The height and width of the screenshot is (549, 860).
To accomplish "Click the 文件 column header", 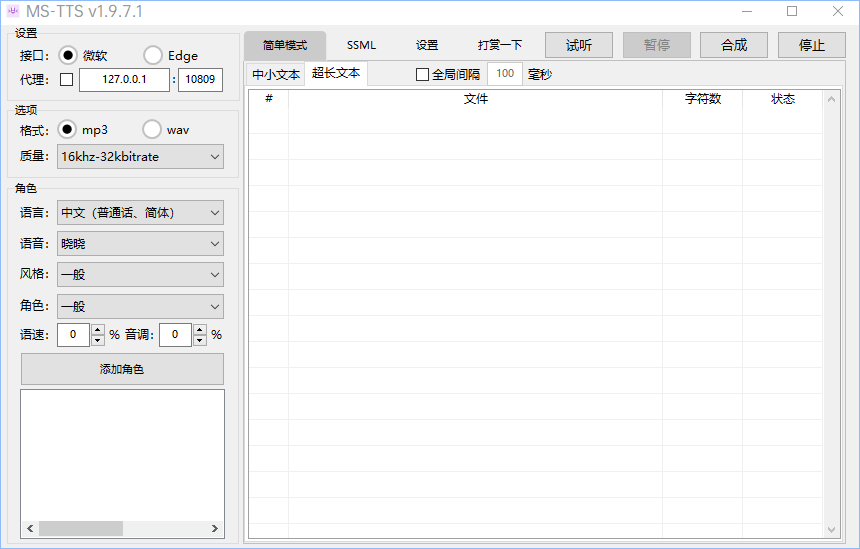I will (x=476, y=99).
